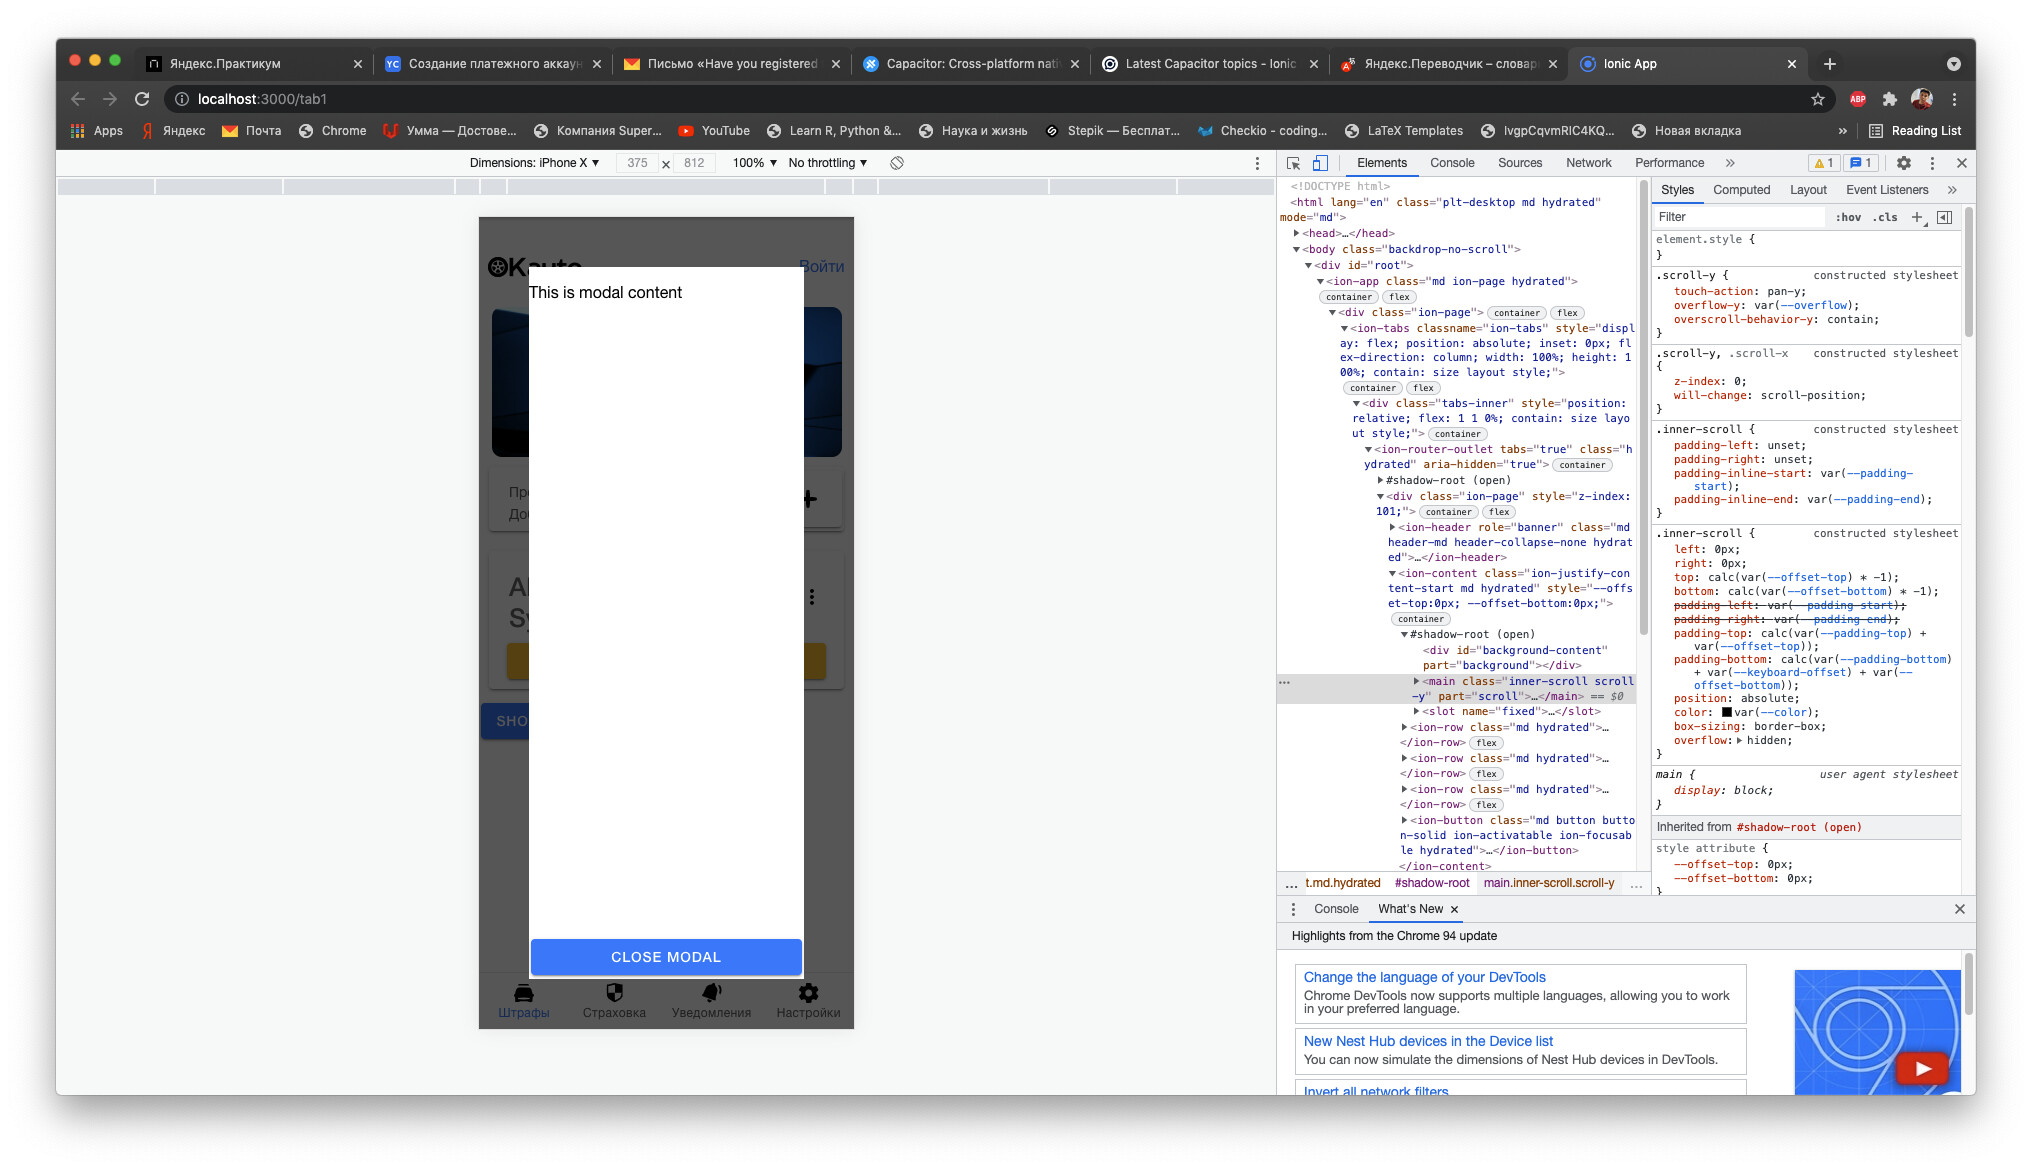Close the What's New drawer tab

(x=1455, y=909)
